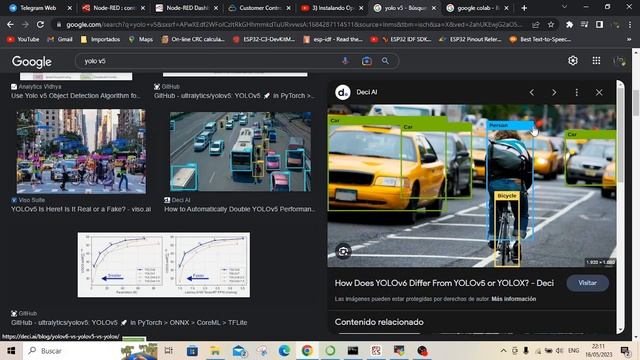640x360 pixels.
Task: Open YOLOv5 Is Here viso.ai result
Action: point(81,209)
